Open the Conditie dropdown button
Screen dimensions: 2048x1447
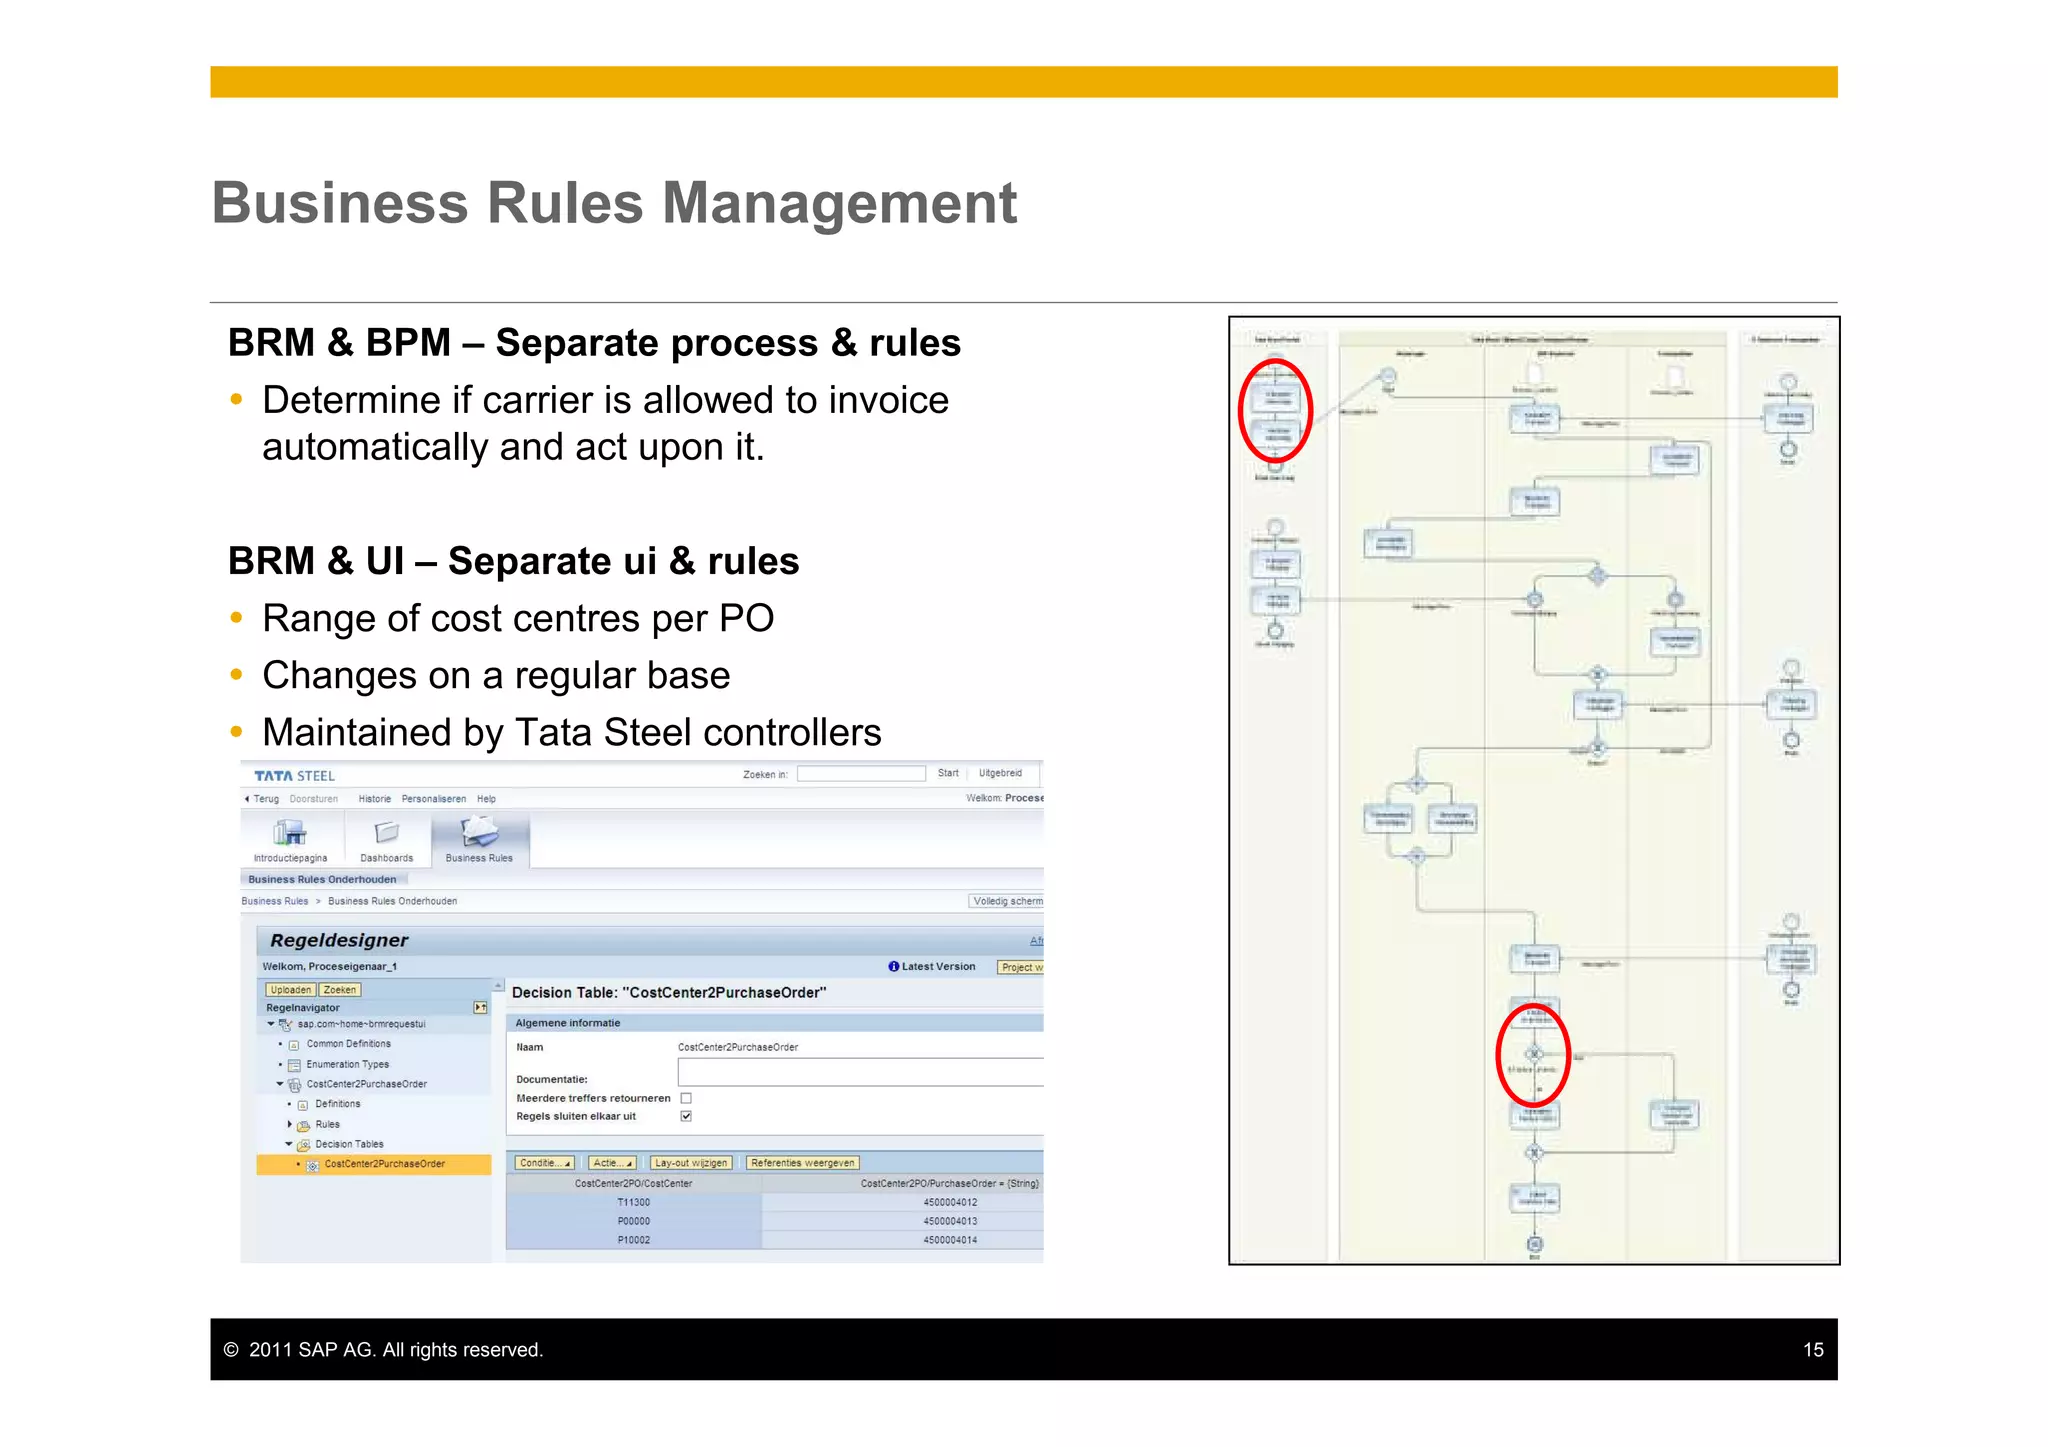pyautogui.click(x=544, y=1163)
